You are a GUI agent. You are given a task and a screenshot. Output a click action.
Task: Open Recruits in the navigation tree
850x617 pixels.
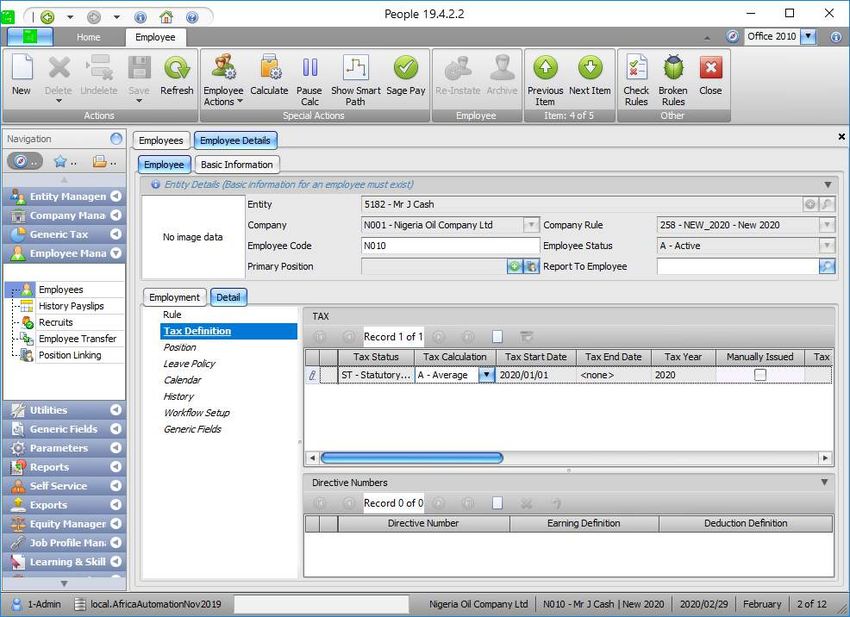(55, 322)
